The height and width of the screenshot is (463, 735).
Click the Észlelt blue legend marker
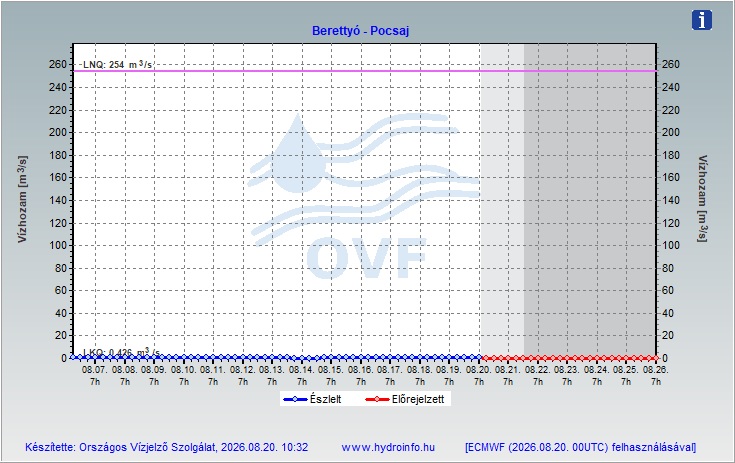295,399
